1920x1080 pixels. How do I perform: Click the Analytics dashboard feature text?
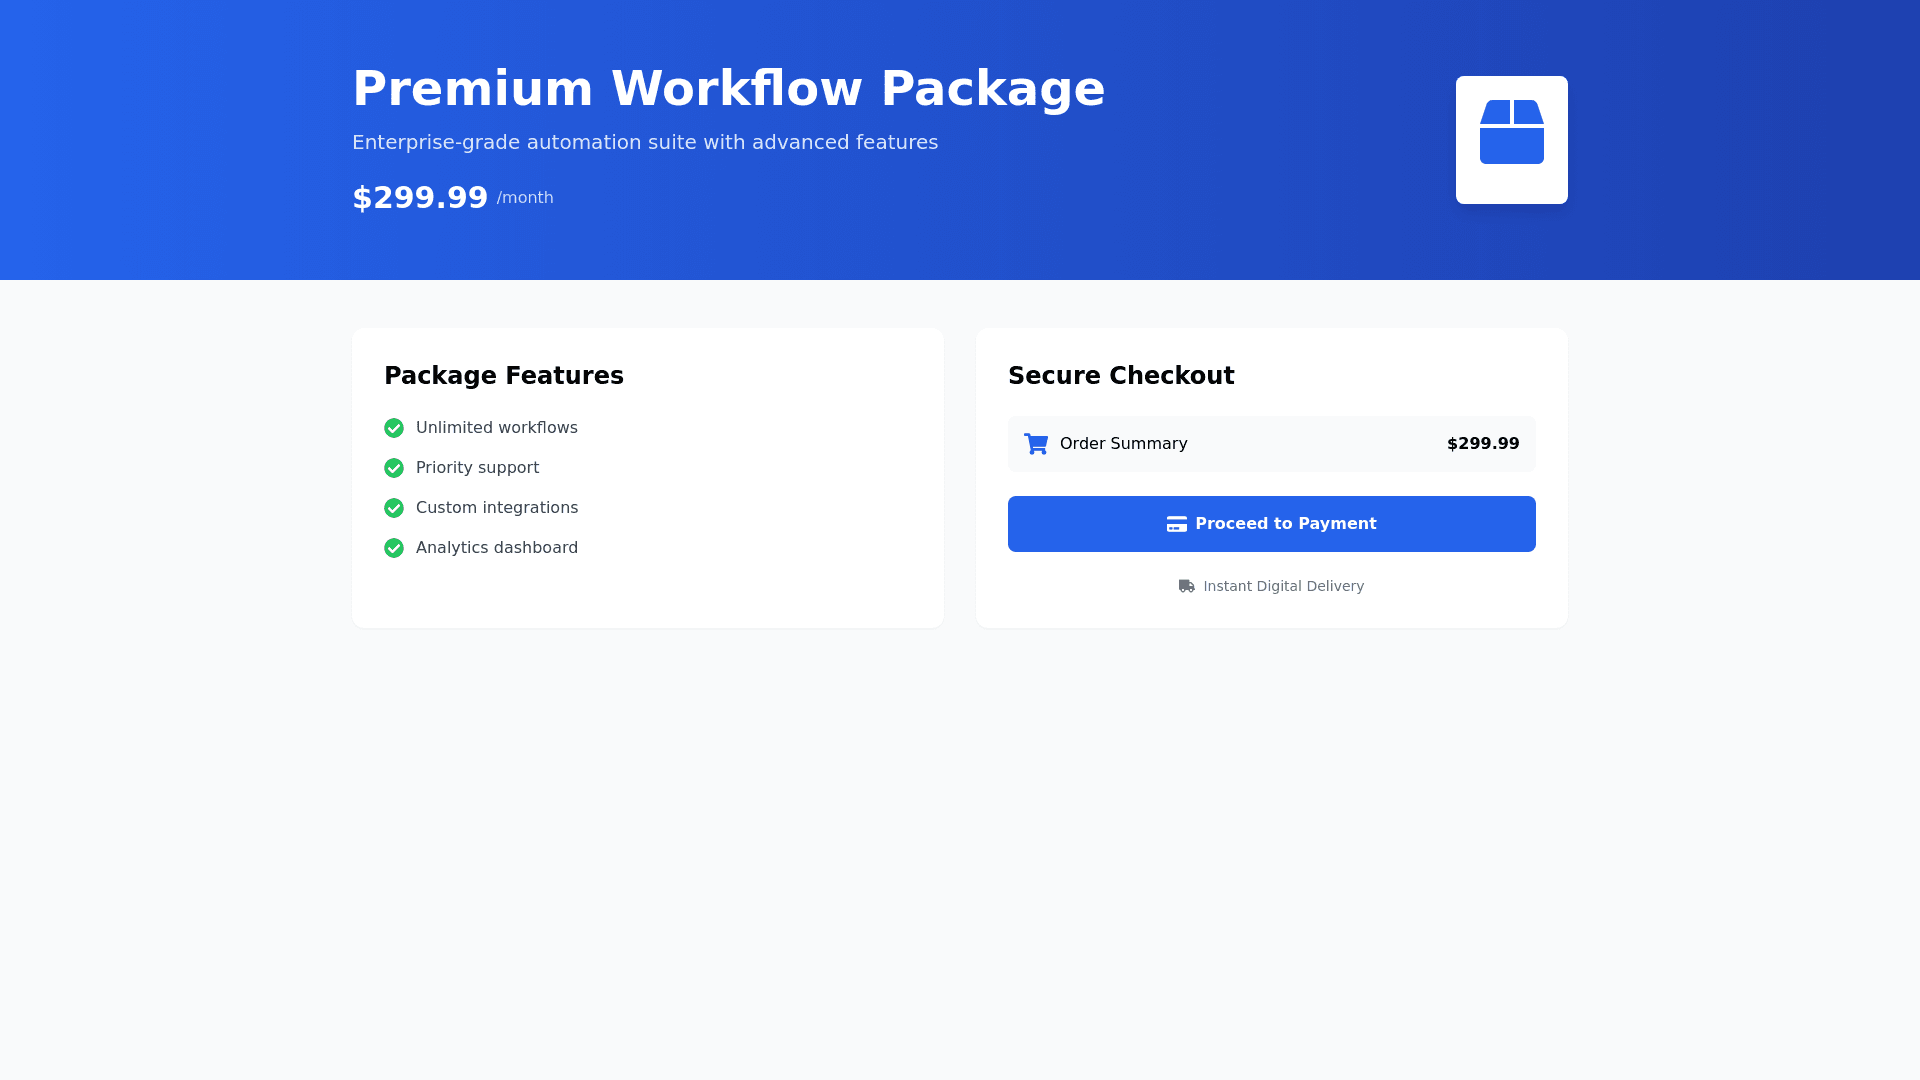point(496,548)
